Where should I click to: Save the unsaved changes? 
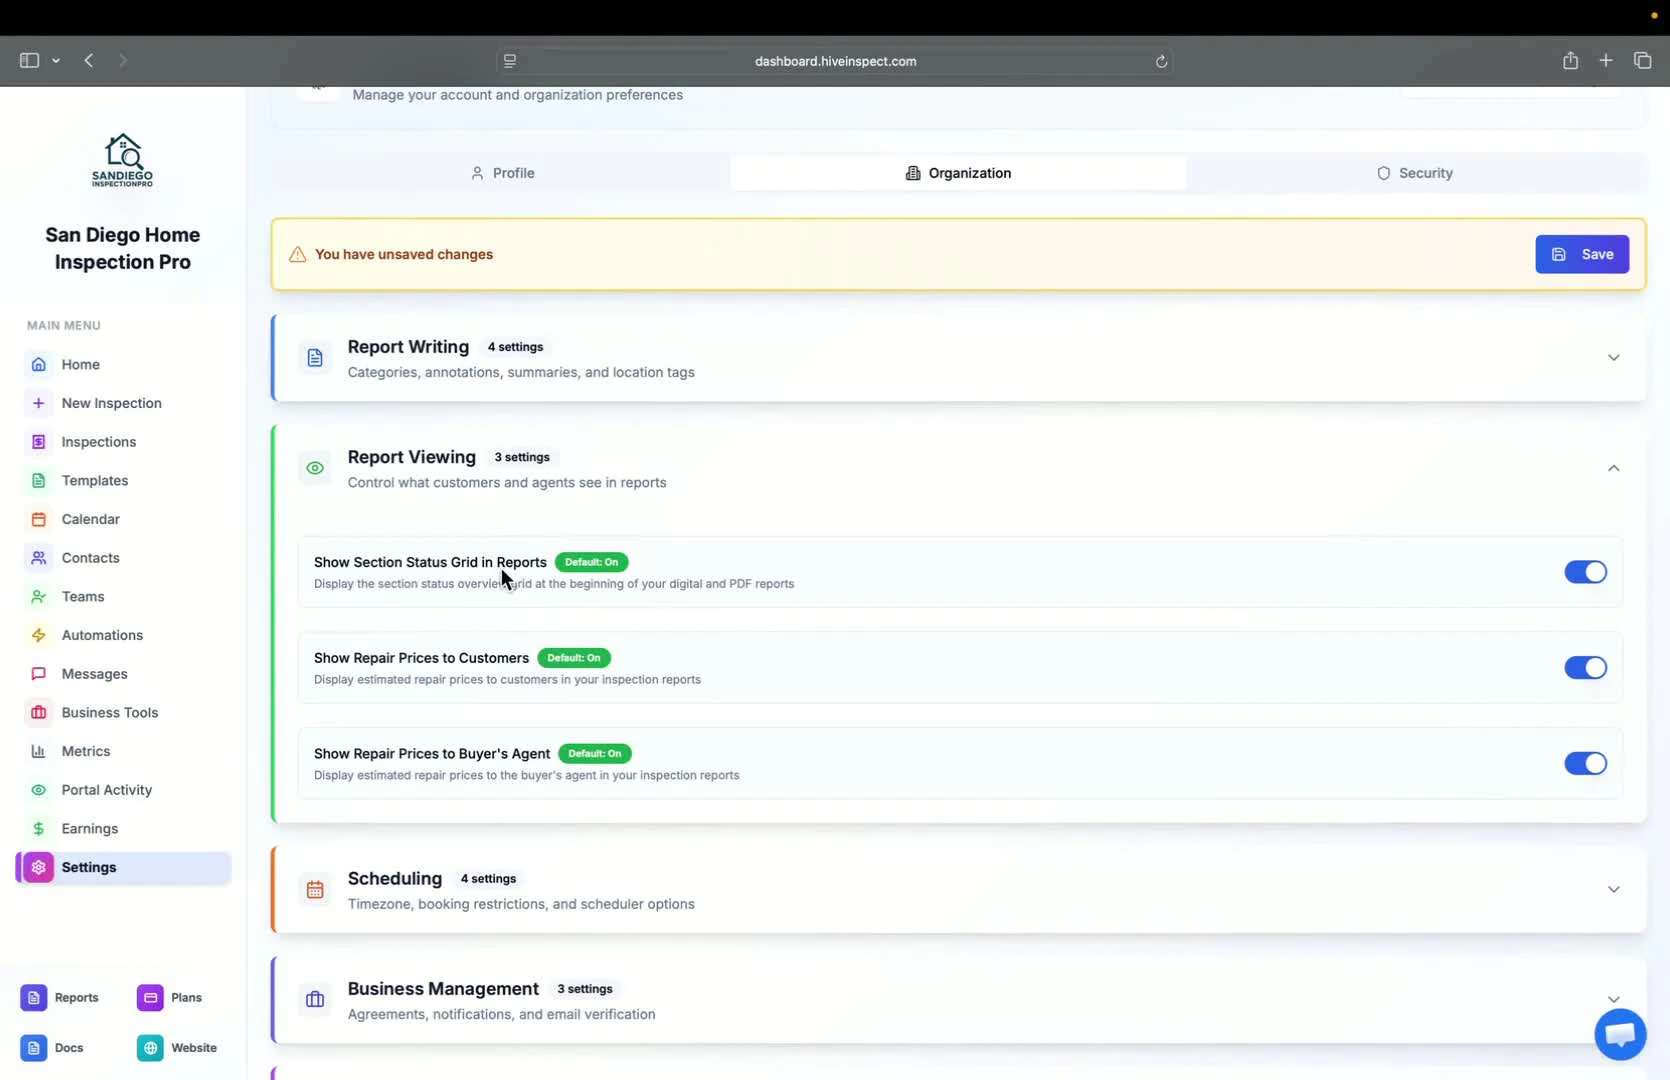pos(1583,254)
